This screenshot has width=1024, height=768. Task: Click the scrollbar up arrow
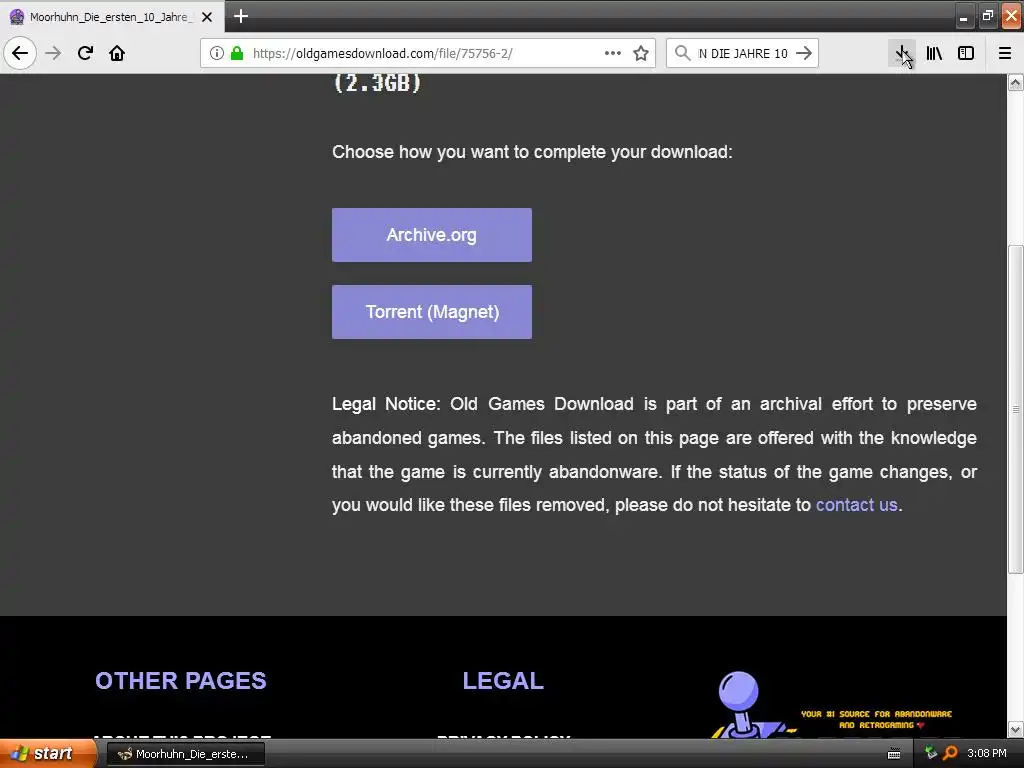click(x=1016, y=83)
